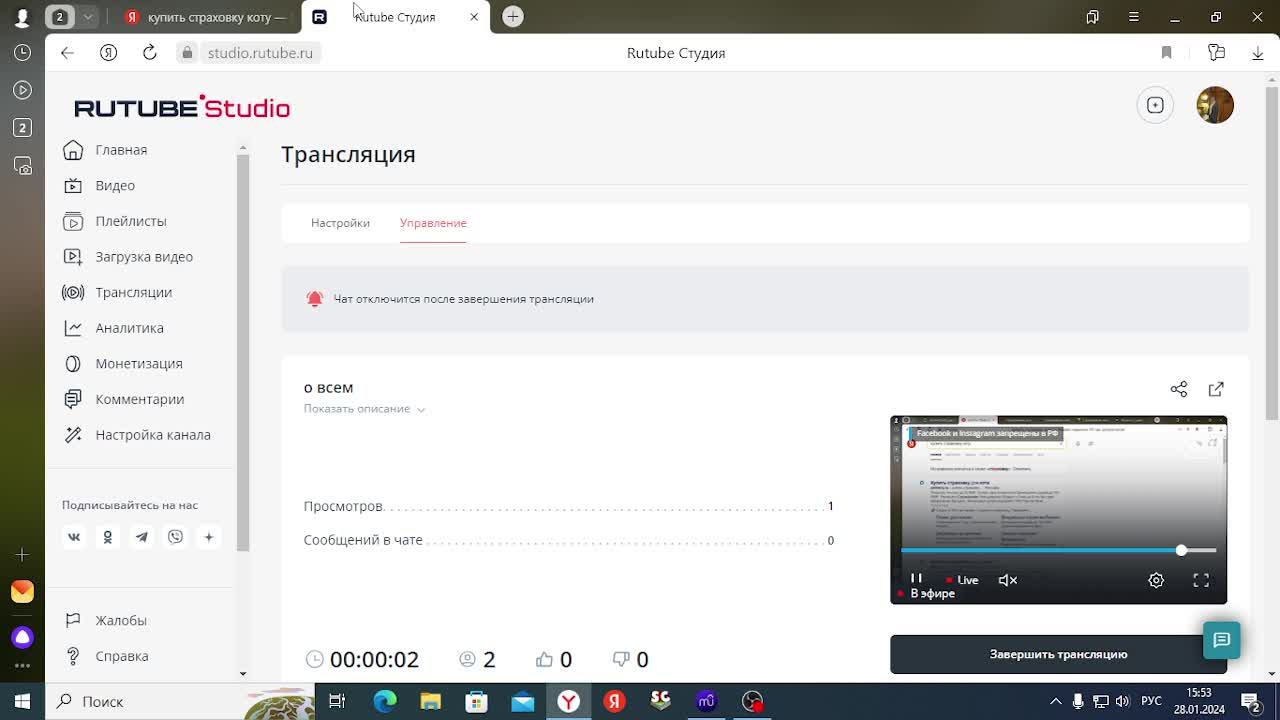Pause the live preview player
This screenshot has width=1280, height=720.
916,579
